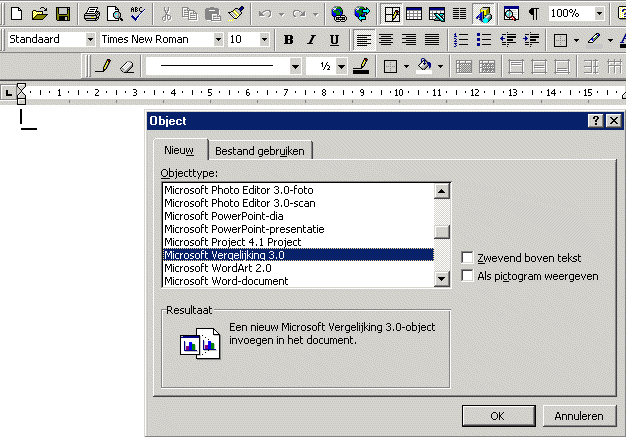Viewport: 626px width, 437px height.
Task: Expand the Times New Roman font list
Action: click(218, 40)
